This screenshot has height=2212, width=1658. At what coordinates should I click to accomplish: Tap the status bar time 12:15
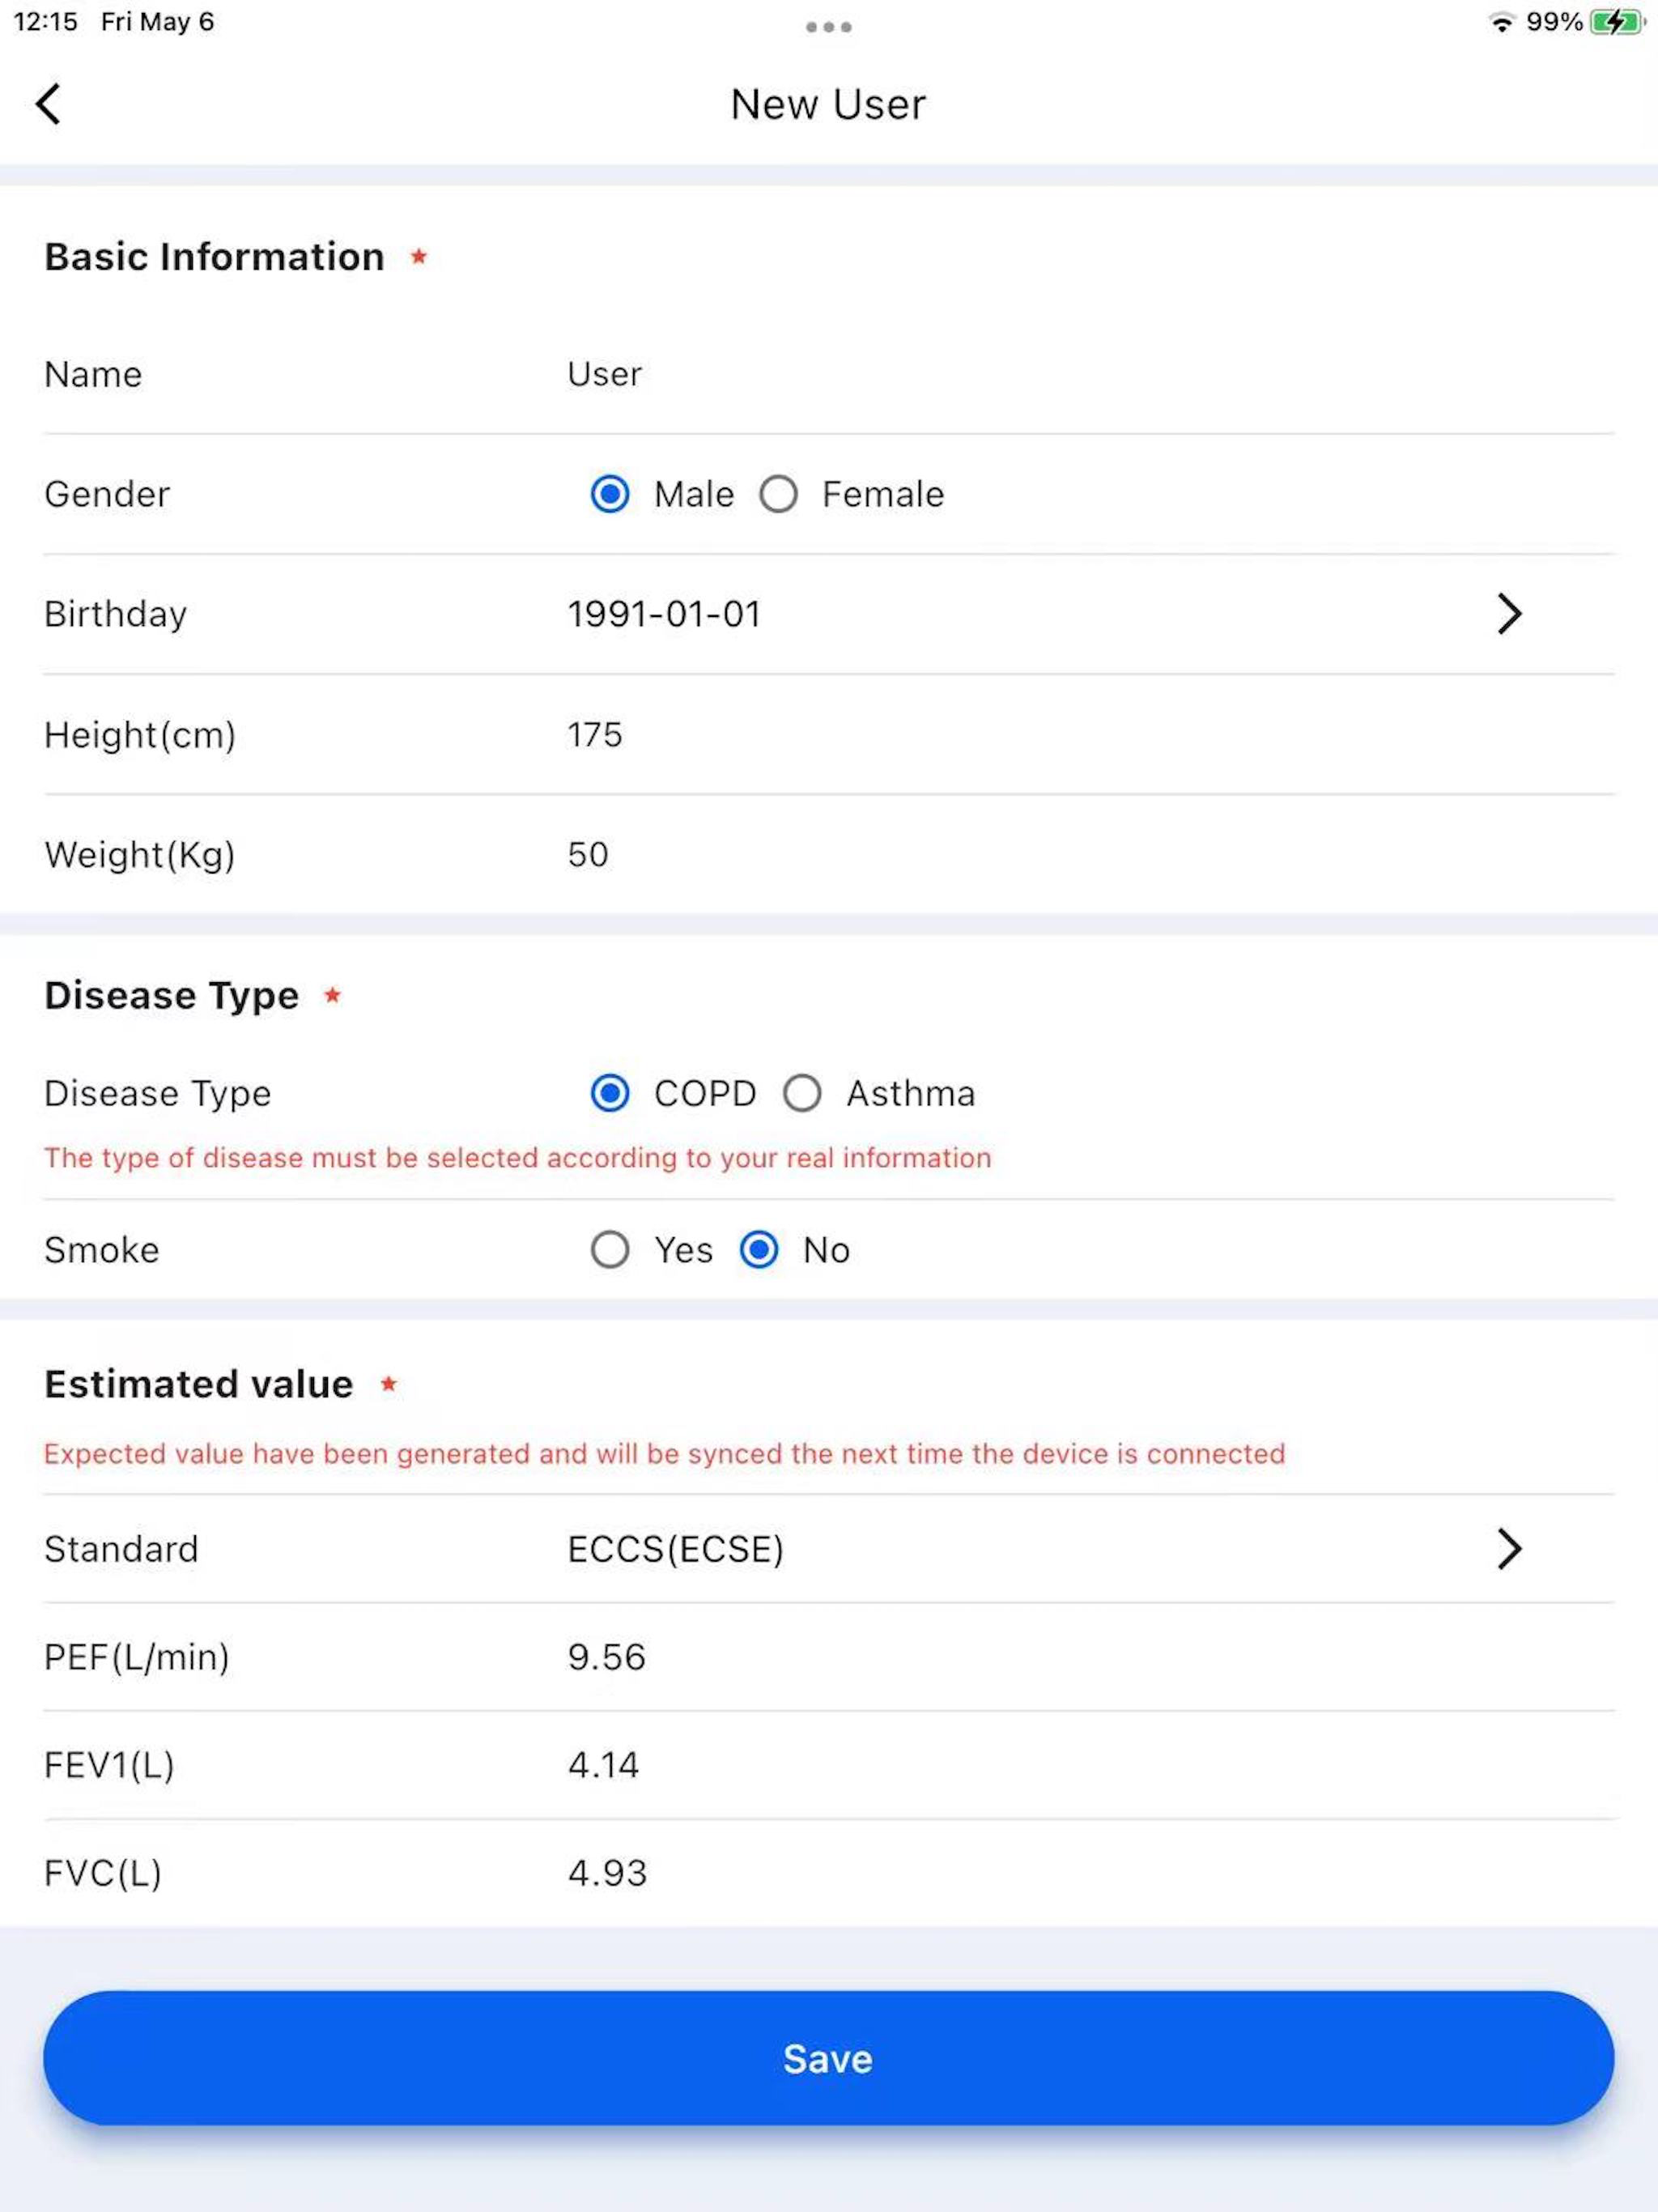pos(45,22)
